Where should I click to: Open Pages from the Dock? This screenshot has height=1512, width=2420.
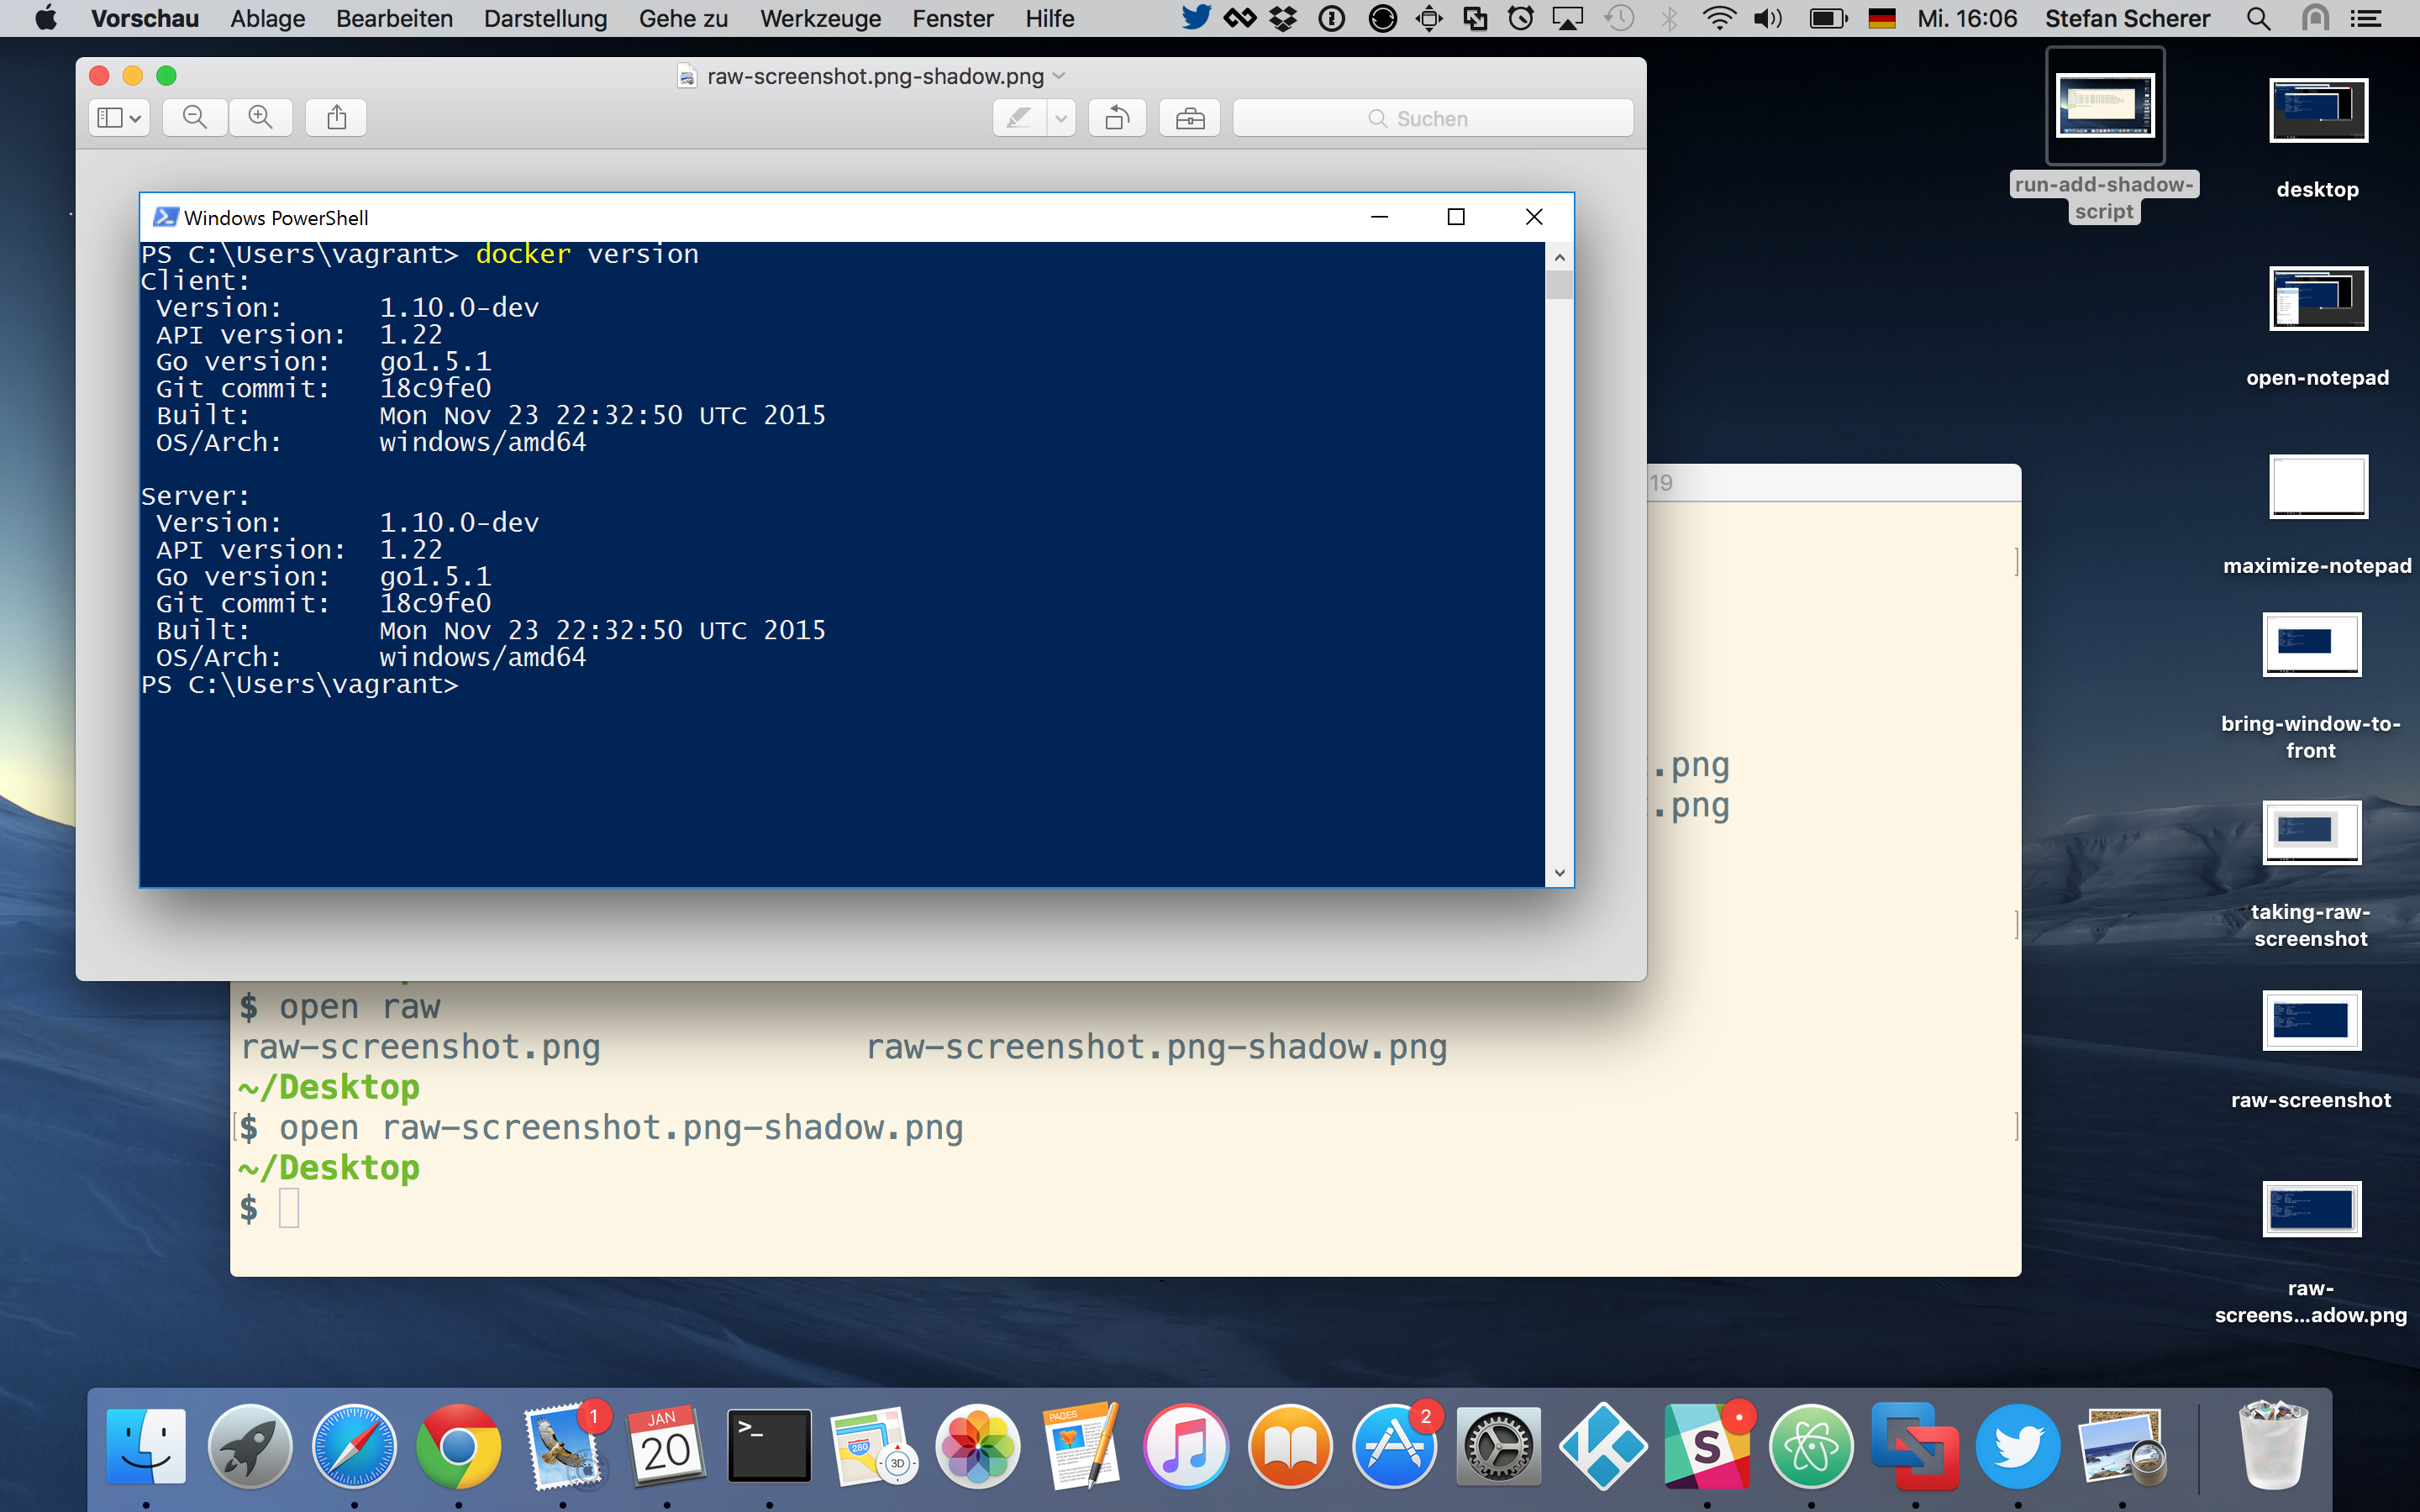tap(1081, 1446)
